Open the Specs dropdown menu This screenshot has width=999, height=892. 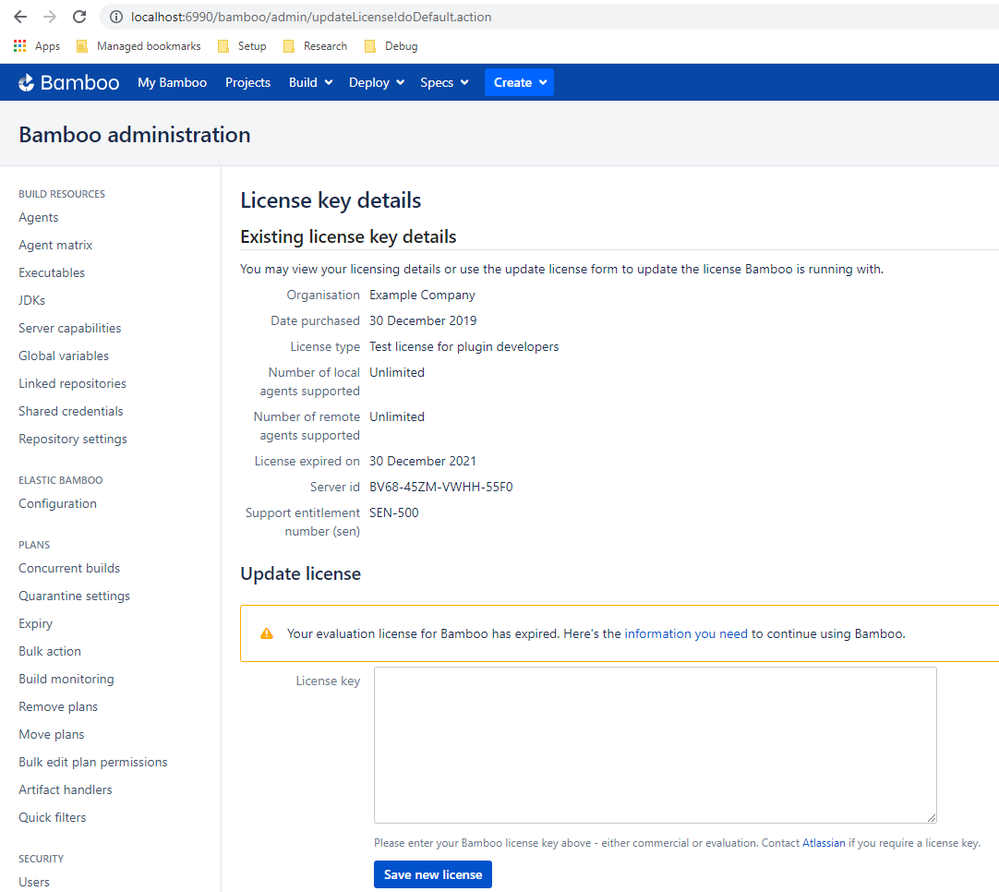pyautogui.click(x=444, y=83)
